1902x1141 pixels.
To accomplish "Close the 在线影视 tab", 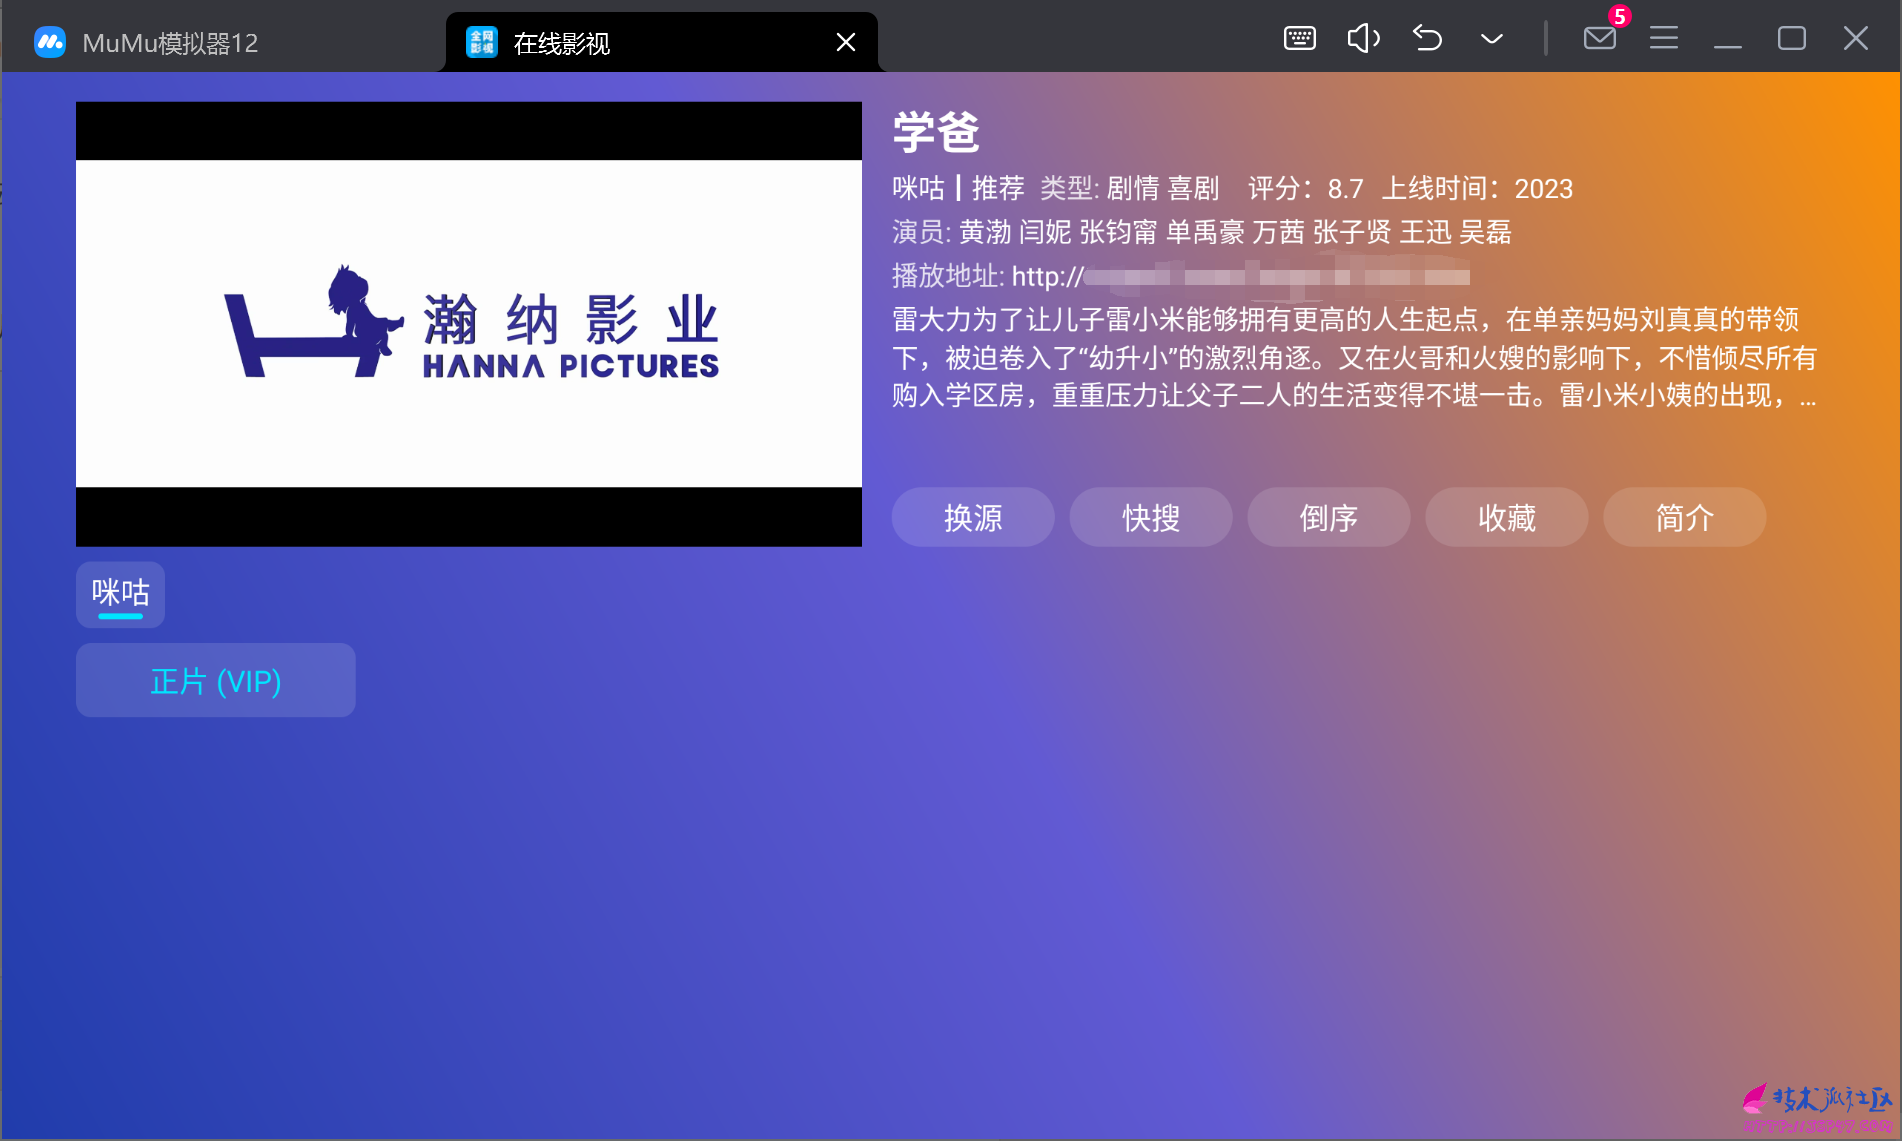I will (845, 42).
